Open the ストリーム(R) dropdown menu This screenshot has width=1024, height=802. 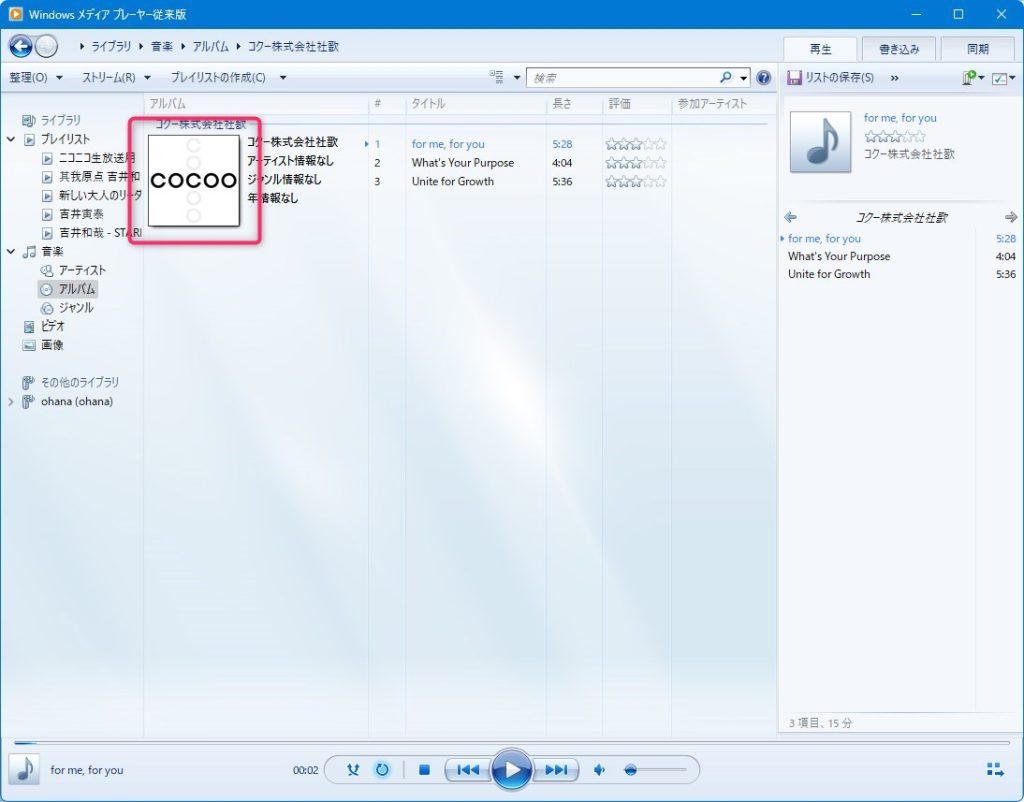(x=116, y=77)
